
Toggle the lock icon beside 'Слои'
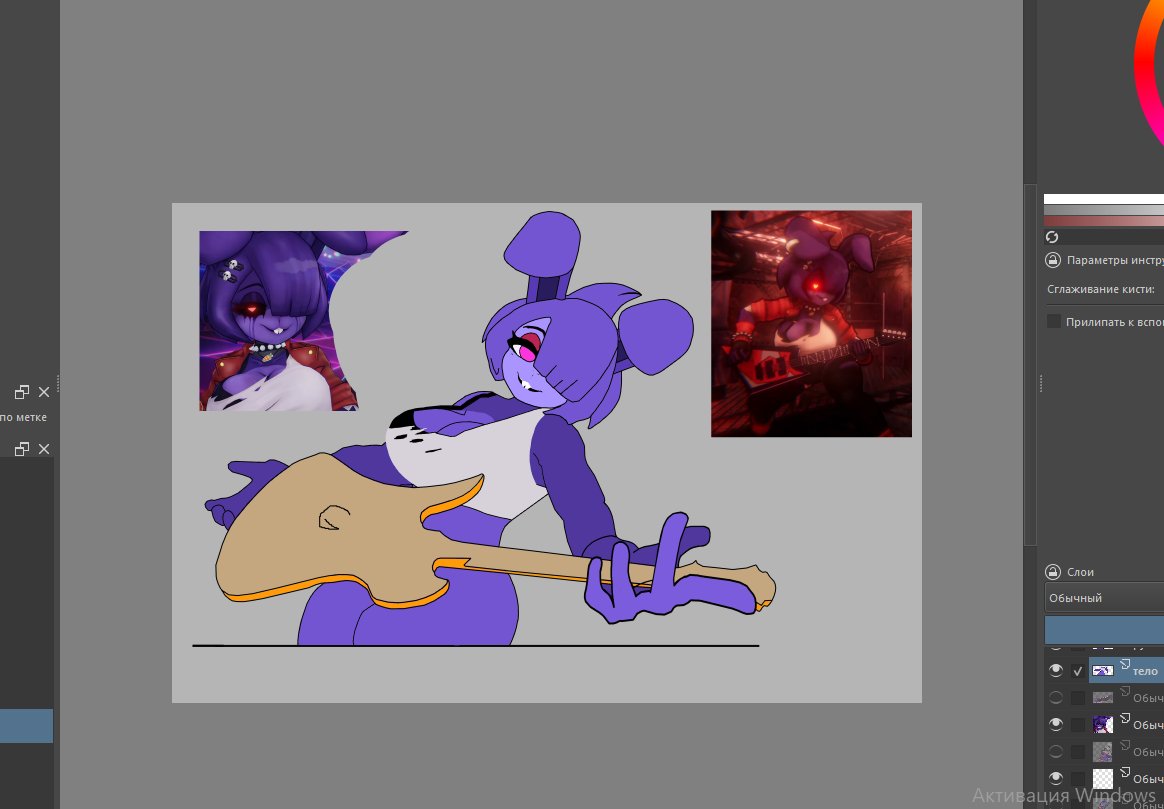point(1053,572)
